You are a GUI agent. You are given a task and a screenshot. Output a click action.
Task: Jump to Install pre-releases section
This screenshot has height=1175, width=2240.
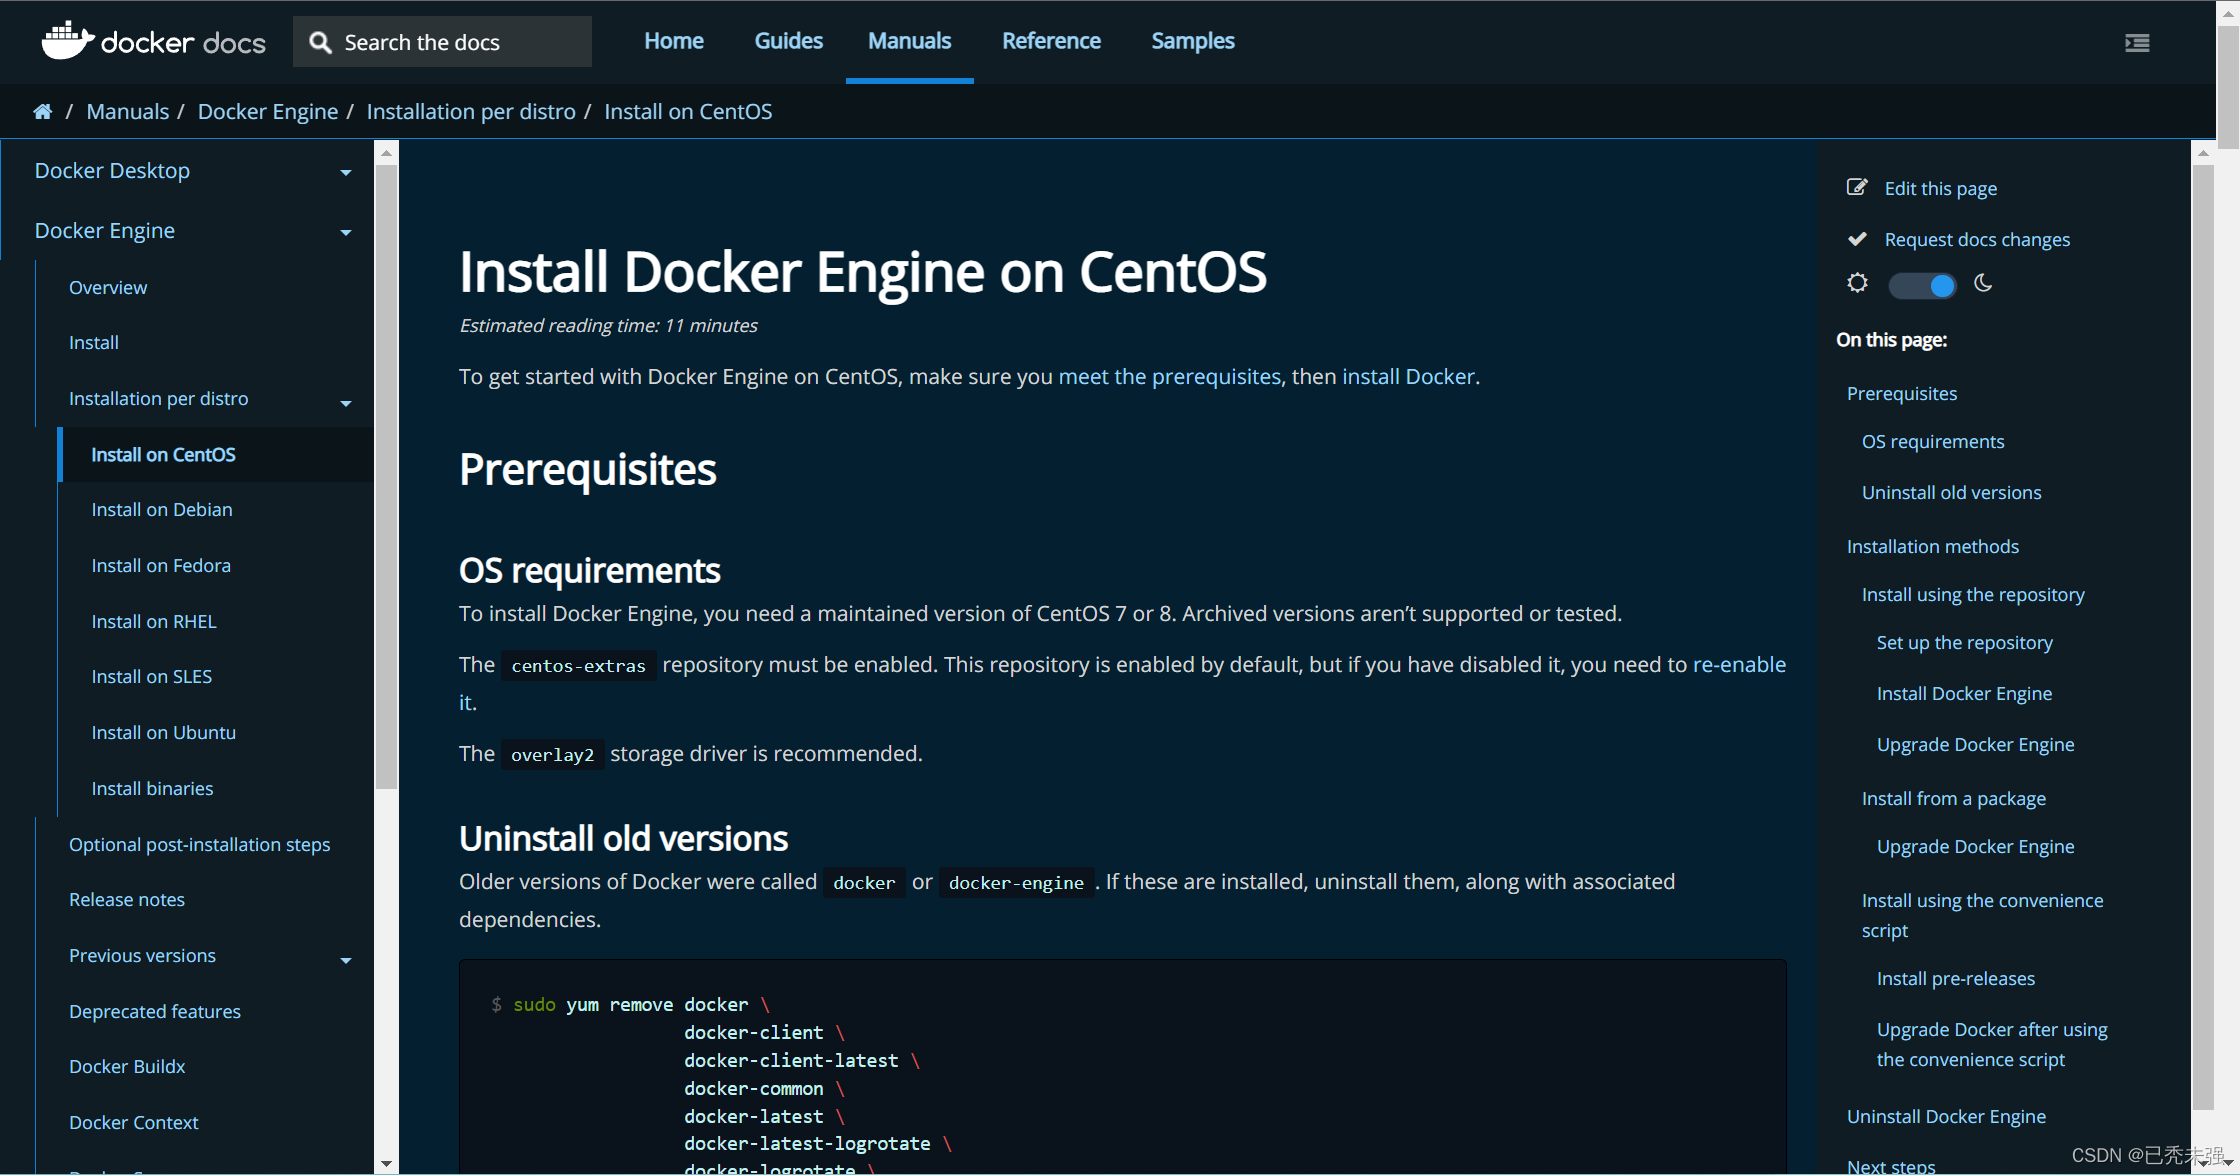pyautogui.click(x=1955, y=978)
